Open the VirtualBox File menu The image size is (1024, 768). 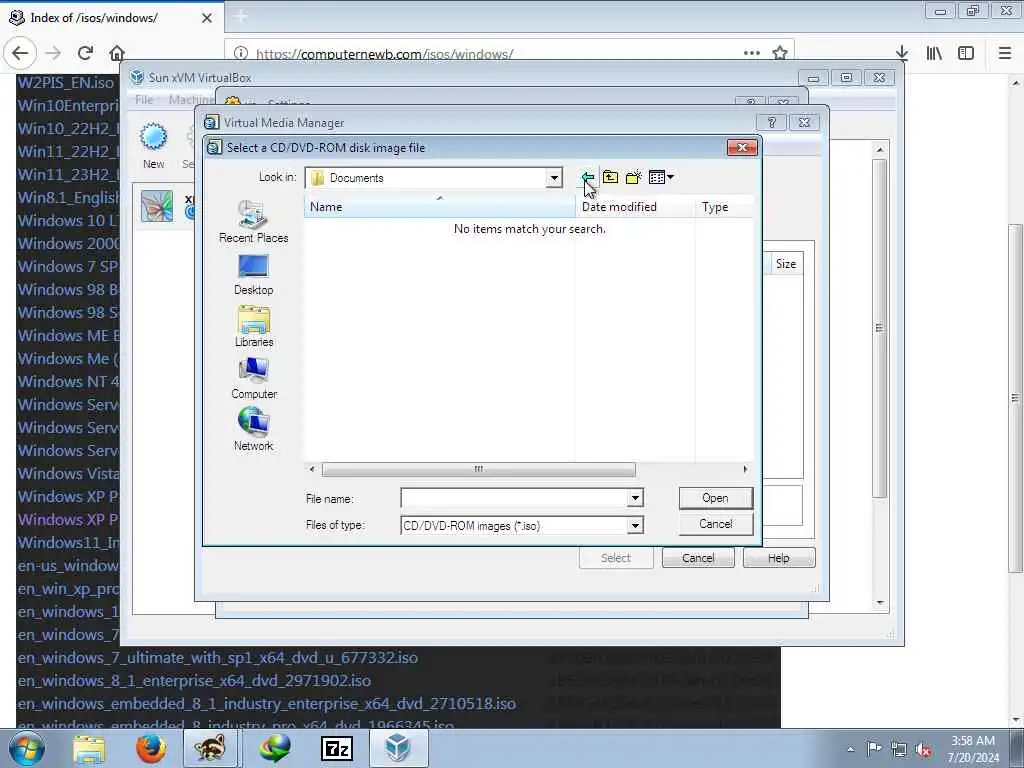144,99
